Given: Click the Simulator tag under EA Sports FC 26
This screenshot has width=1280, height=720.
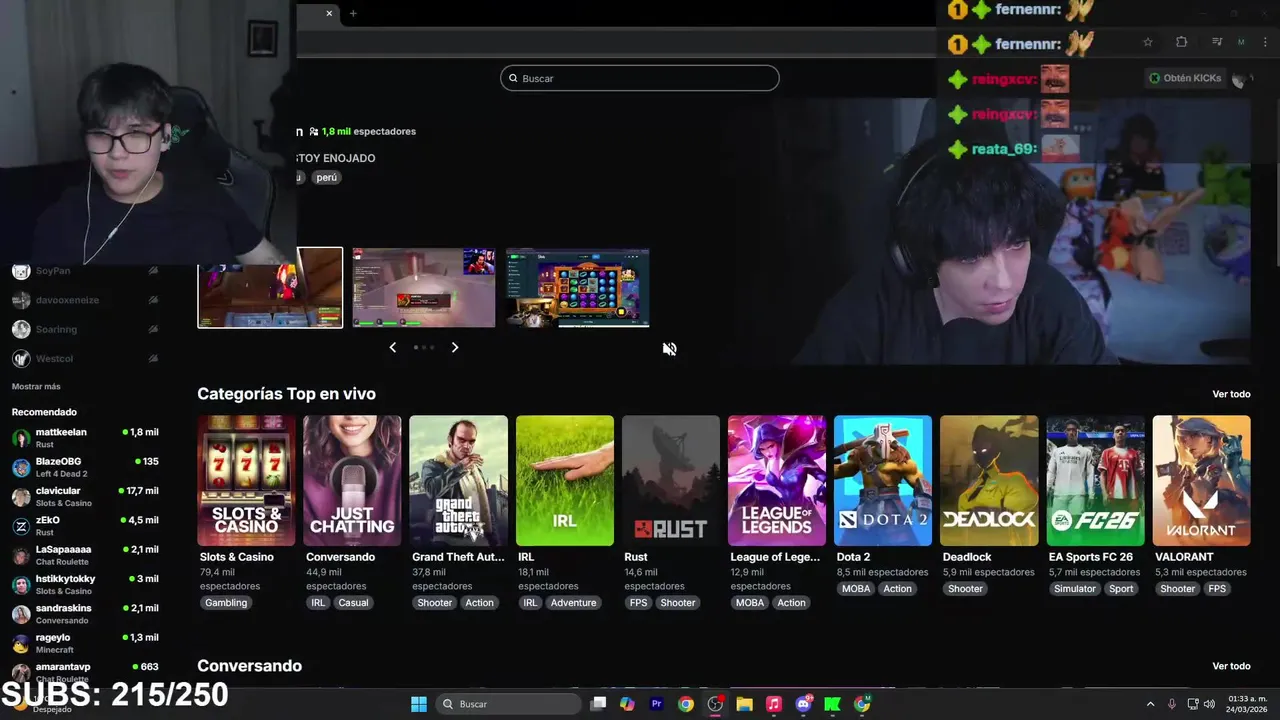Looking at the screenshot, I should point(1075,589).
